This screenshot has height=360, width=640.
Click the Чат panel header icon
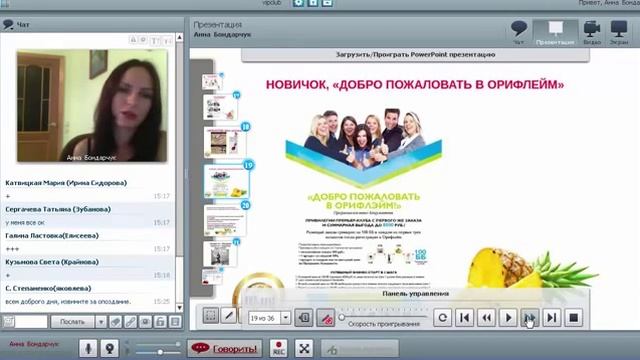8,24
